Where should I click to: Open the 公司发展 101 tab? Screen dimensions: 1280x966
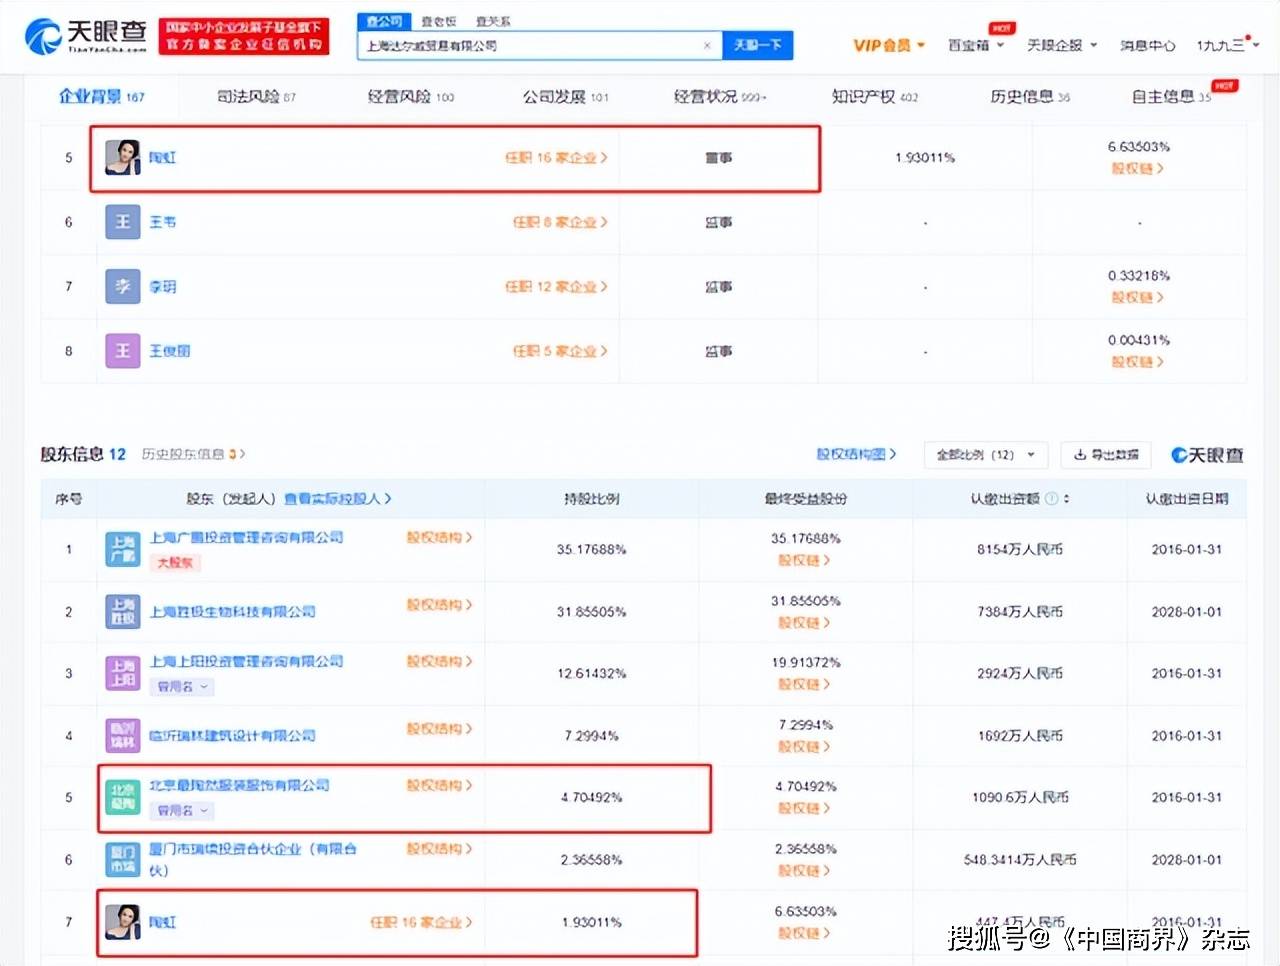point(566,97)
